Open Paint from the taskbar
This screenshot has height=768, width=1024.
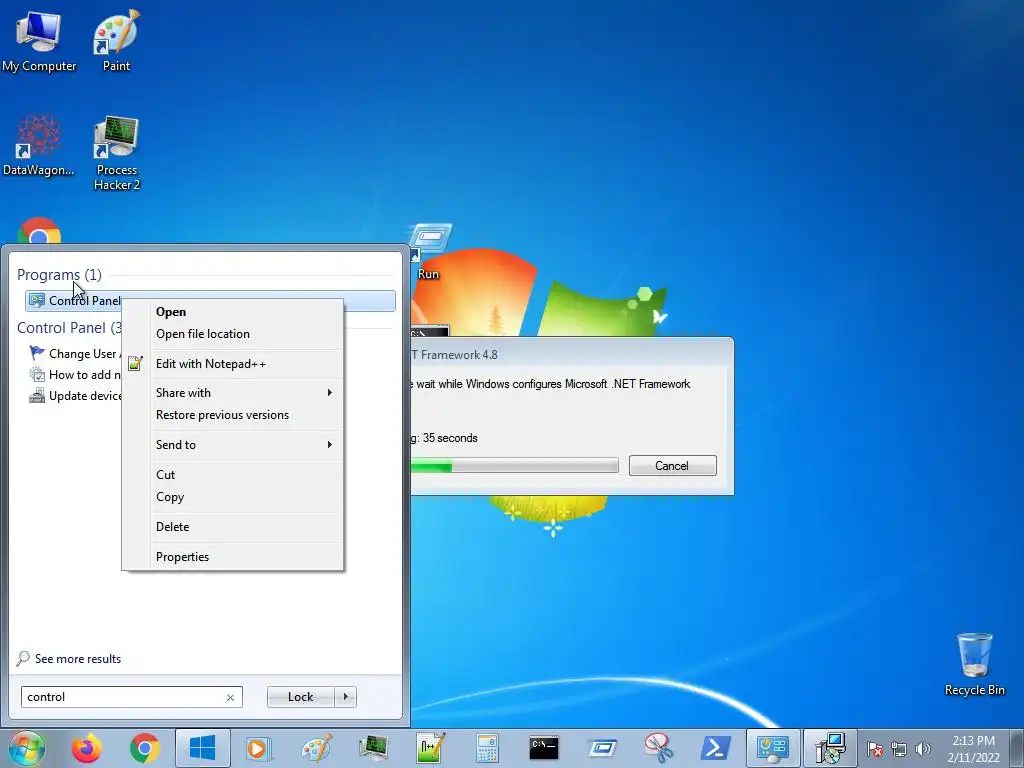316,748
